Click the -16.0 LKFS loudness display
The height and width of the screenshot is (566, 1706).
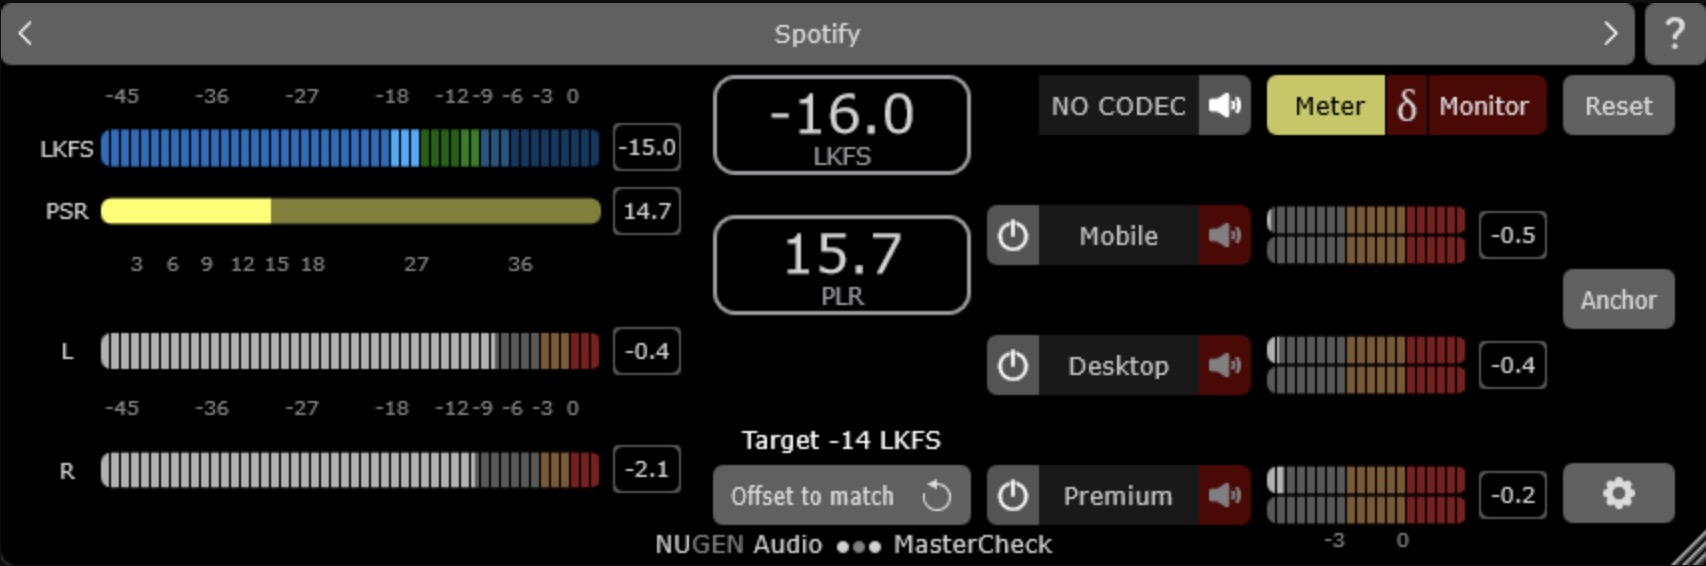click(841, 125)
